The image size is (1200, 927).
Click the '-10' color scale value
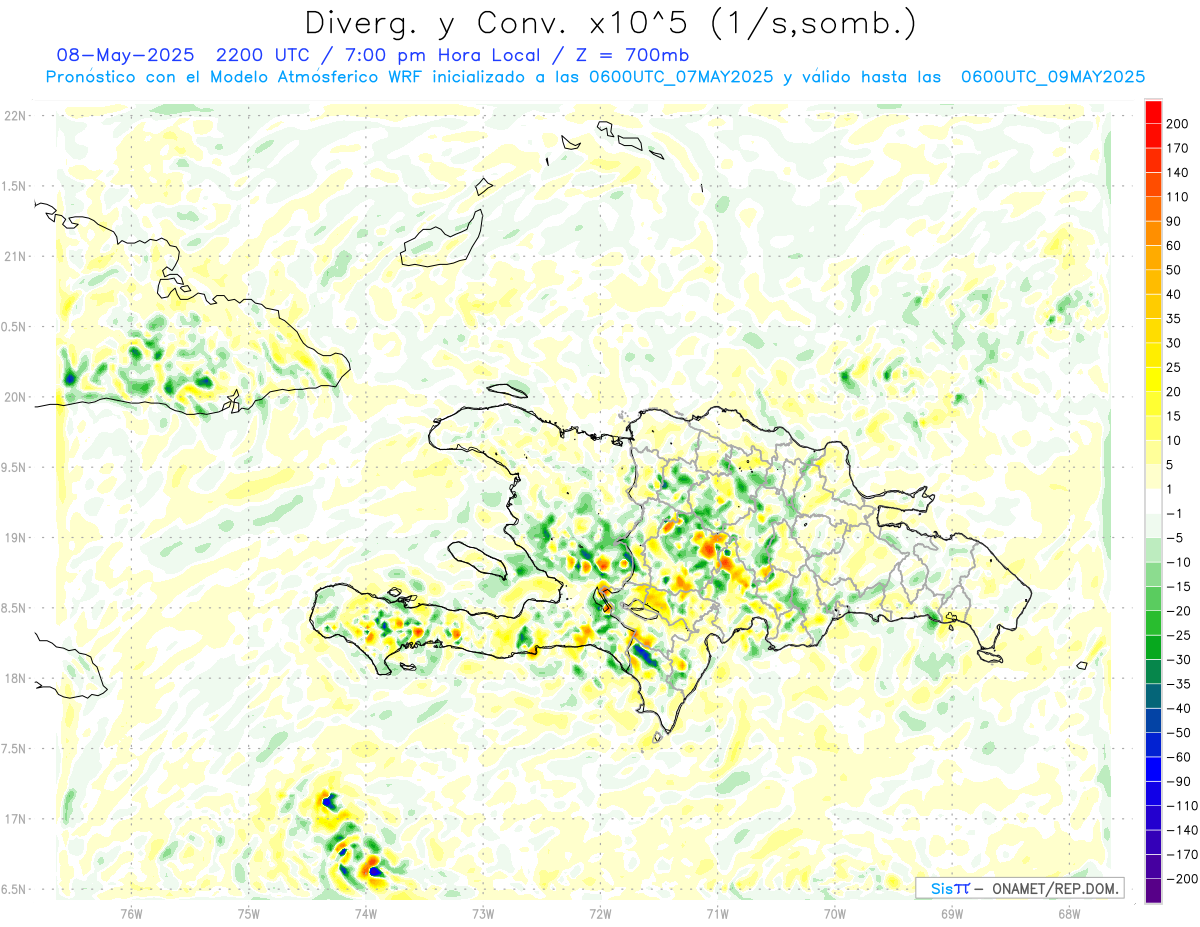point(1177,562)
